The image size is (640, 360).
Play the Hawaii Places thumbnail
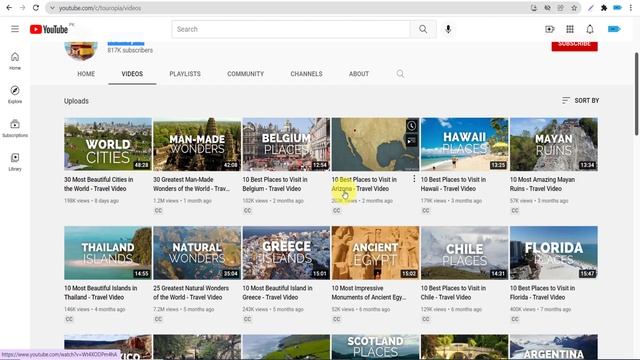464,144
